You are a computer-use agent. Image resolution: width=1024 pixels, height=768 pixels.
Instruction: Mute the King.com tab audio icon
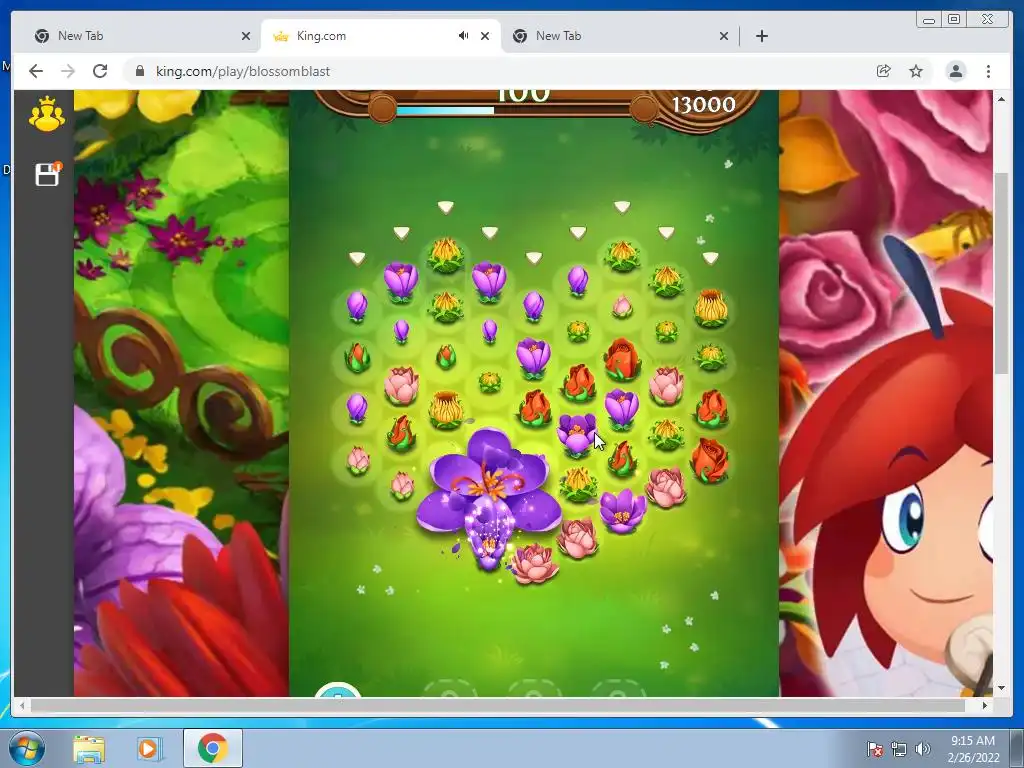(463, 36)
